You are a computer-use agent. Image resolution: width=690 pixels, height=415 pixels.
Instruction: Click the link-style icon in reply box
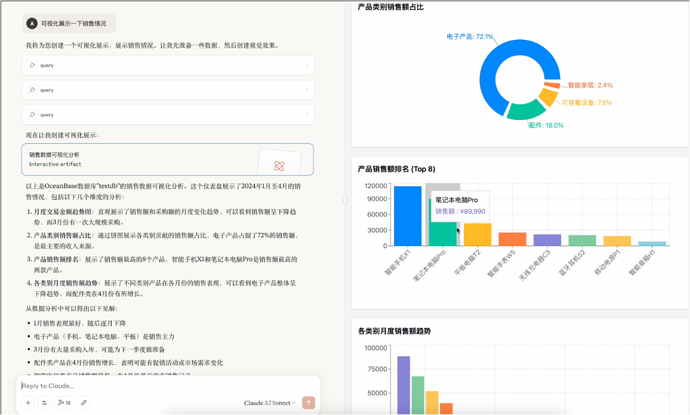(x=84, y=403)
